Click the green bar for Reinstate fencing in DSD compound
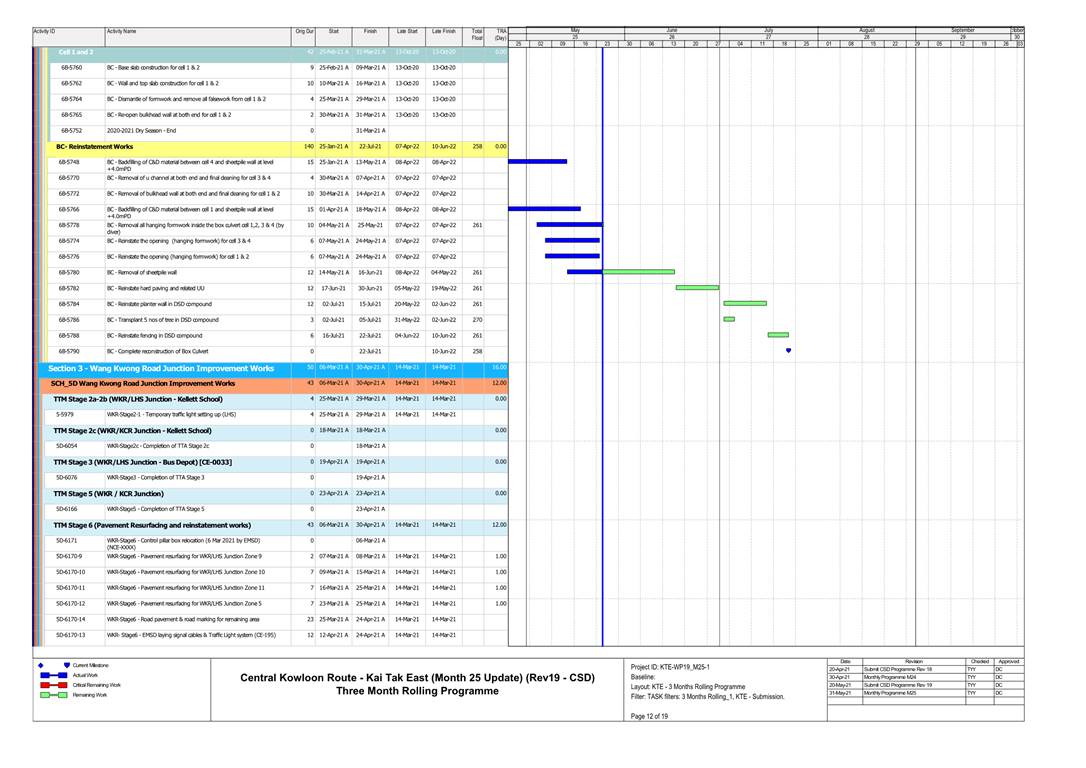1086x768 pixels. point(777,335)
